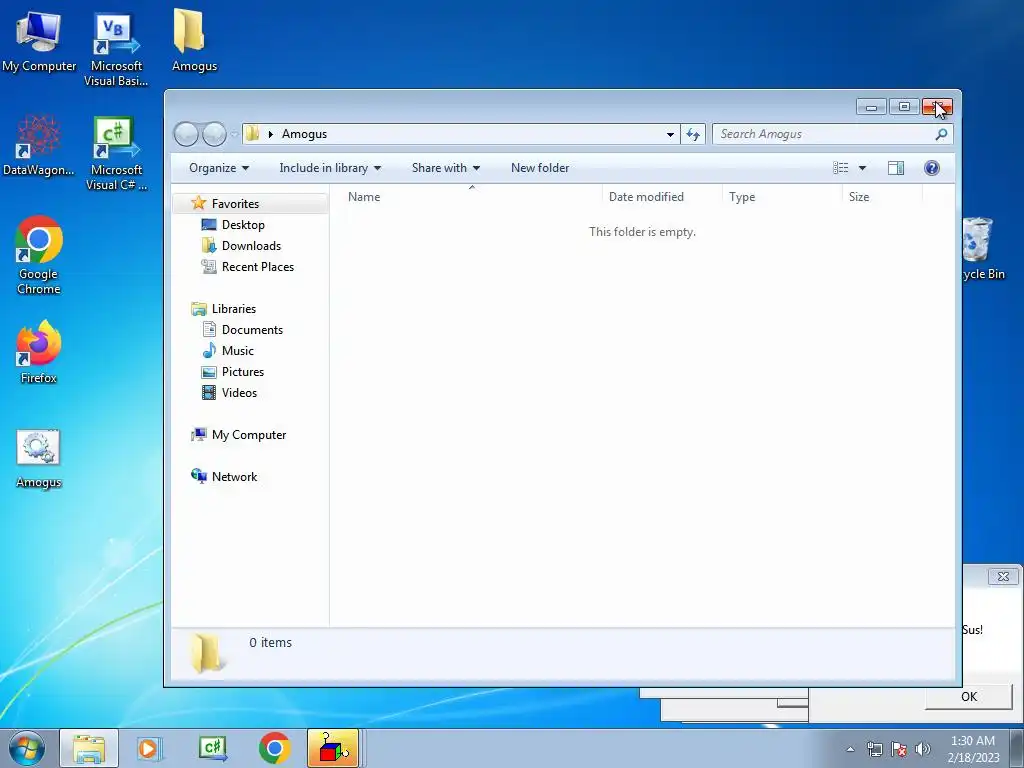Screen dimensions: 1024x768
Task: Open Explorer help button
Action: pos(932,168)
